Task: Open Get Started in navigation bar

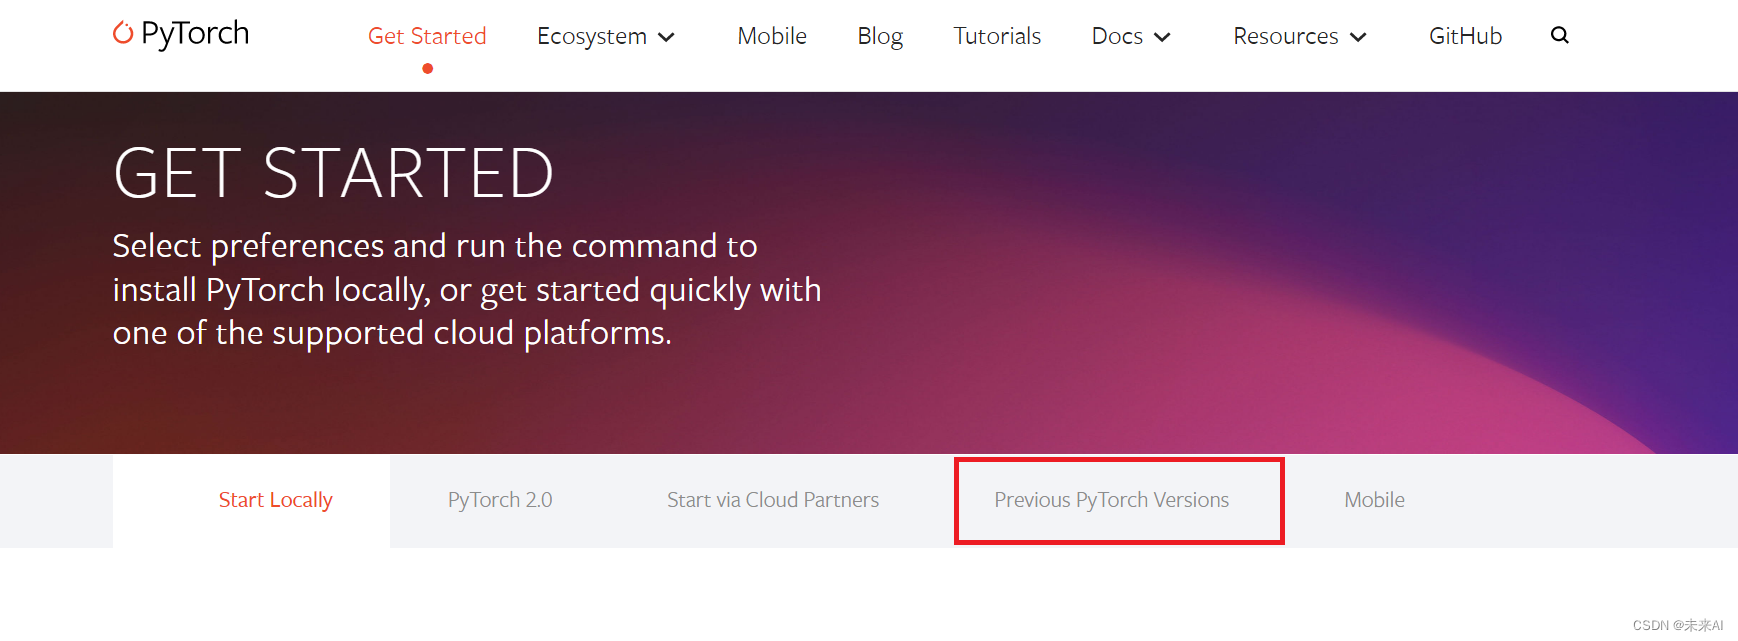Action: (x=427, y=36)
